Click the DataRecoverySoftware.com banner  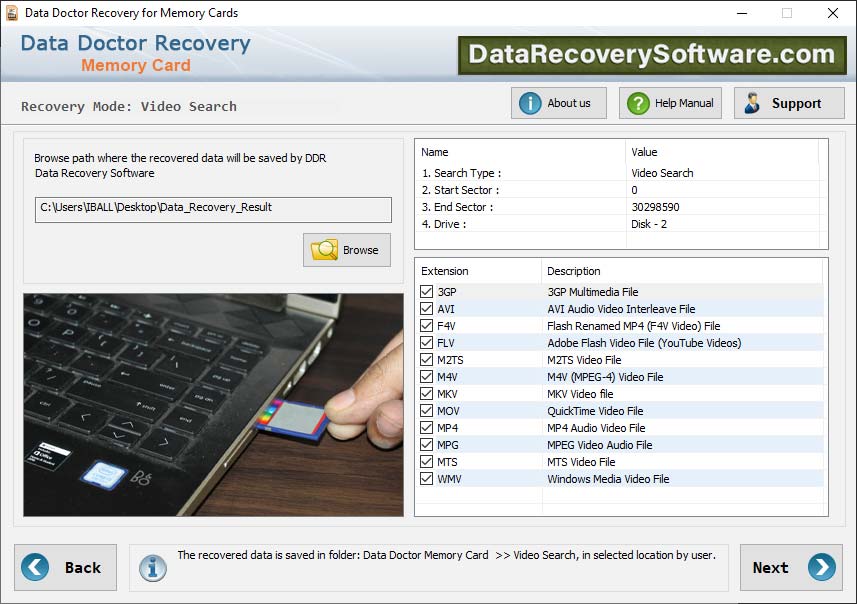pos(655,53)
